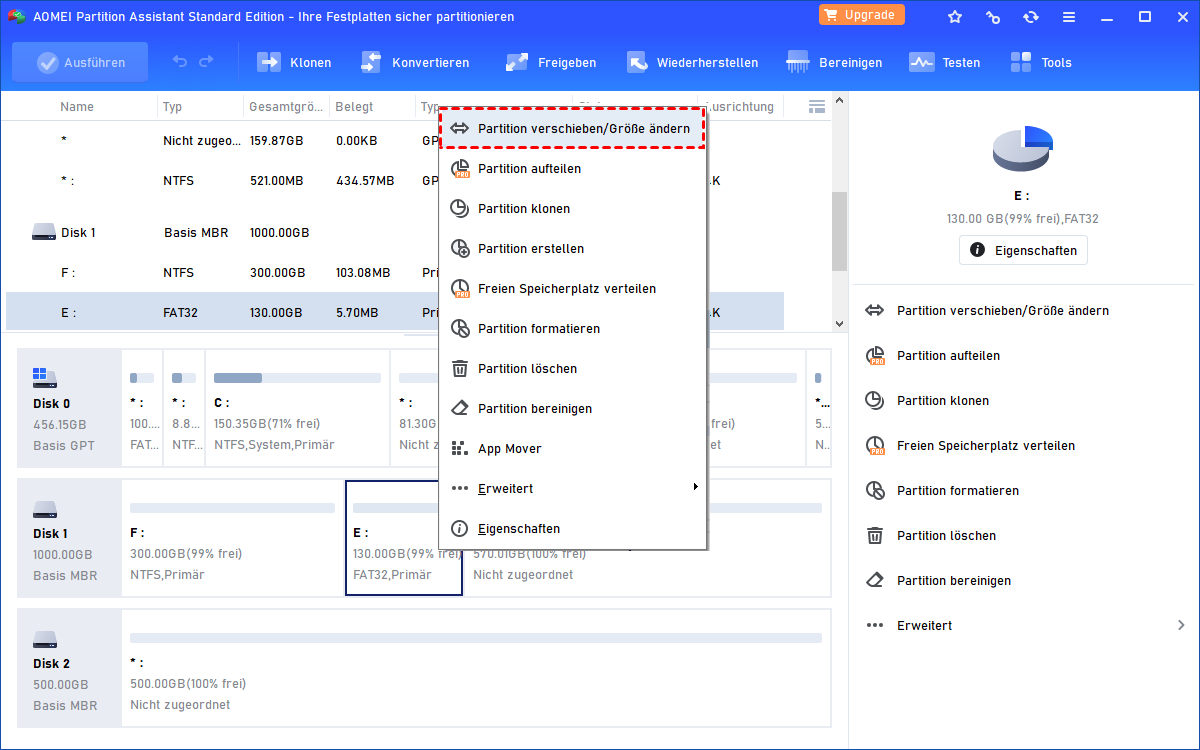Sort by the Name column header
The width and height of the screenshot is (1200, 750).
click(77, 106)
